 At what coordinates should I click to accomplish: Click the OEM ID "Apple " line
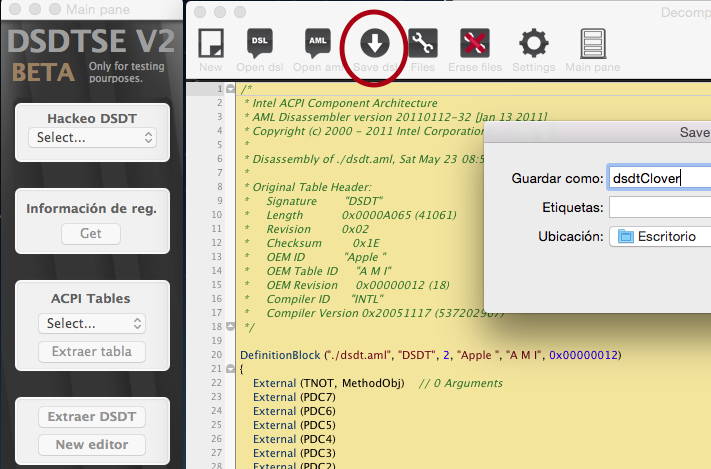tap(316, 257)
